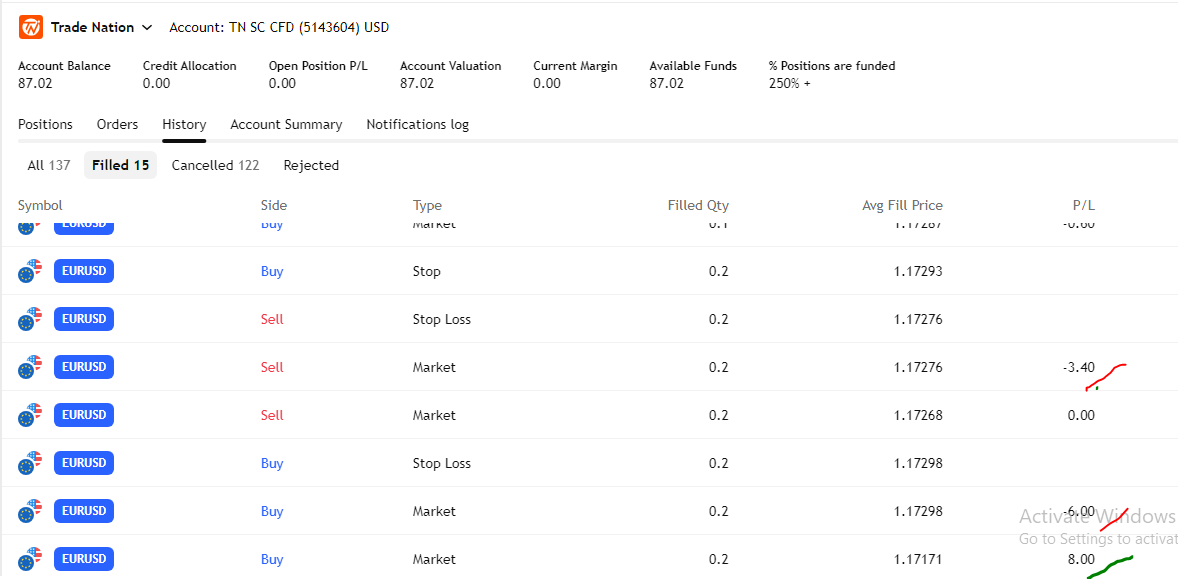Sort by the Avg Fill Price column header
The image size is (1178, 579).
pos(902,205)
